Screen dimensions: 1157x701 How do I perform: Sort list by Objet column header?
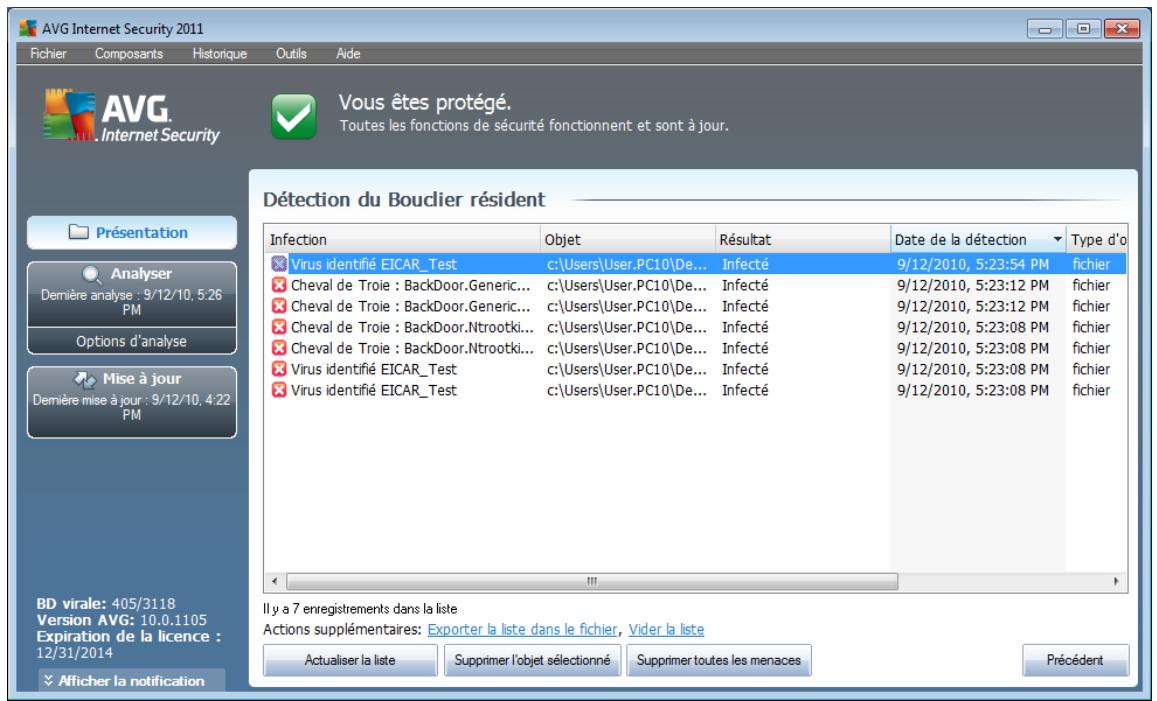[x=628, y=240]
